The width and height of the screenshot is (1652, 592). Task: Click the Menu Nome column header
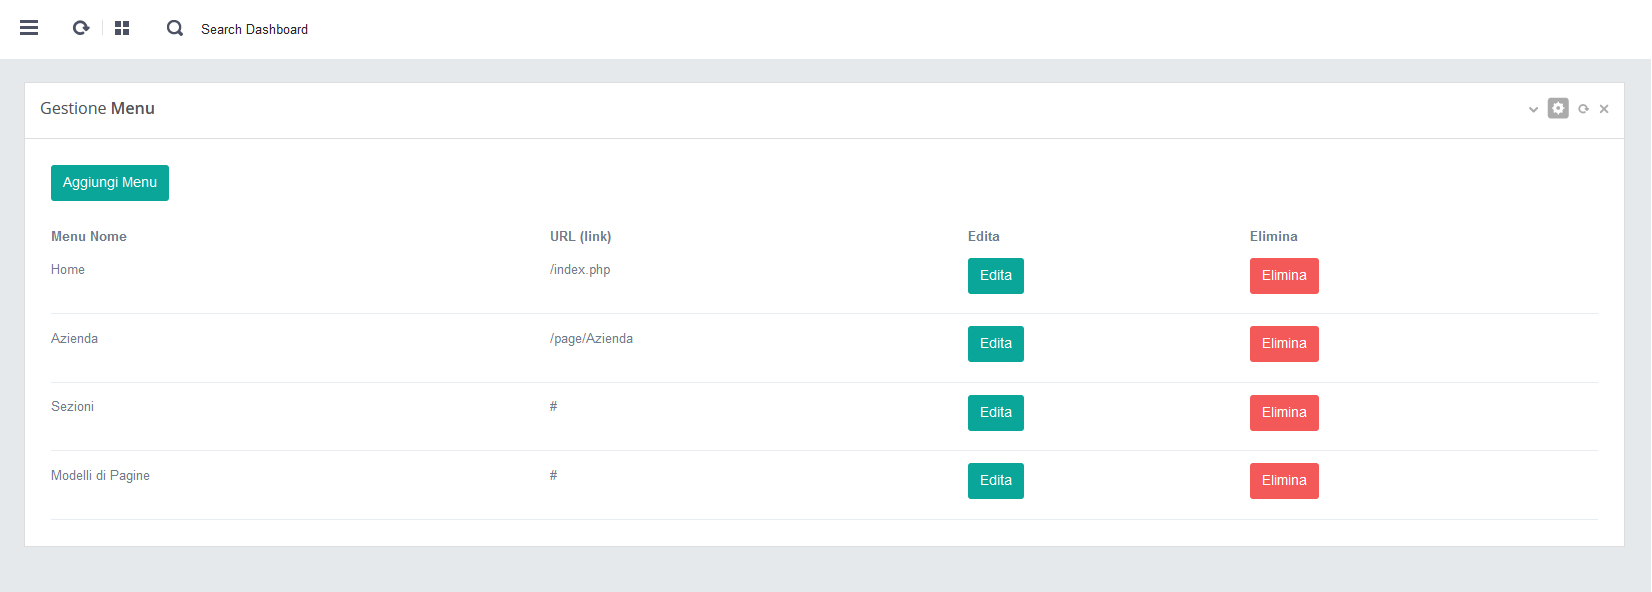pos(89,237)
